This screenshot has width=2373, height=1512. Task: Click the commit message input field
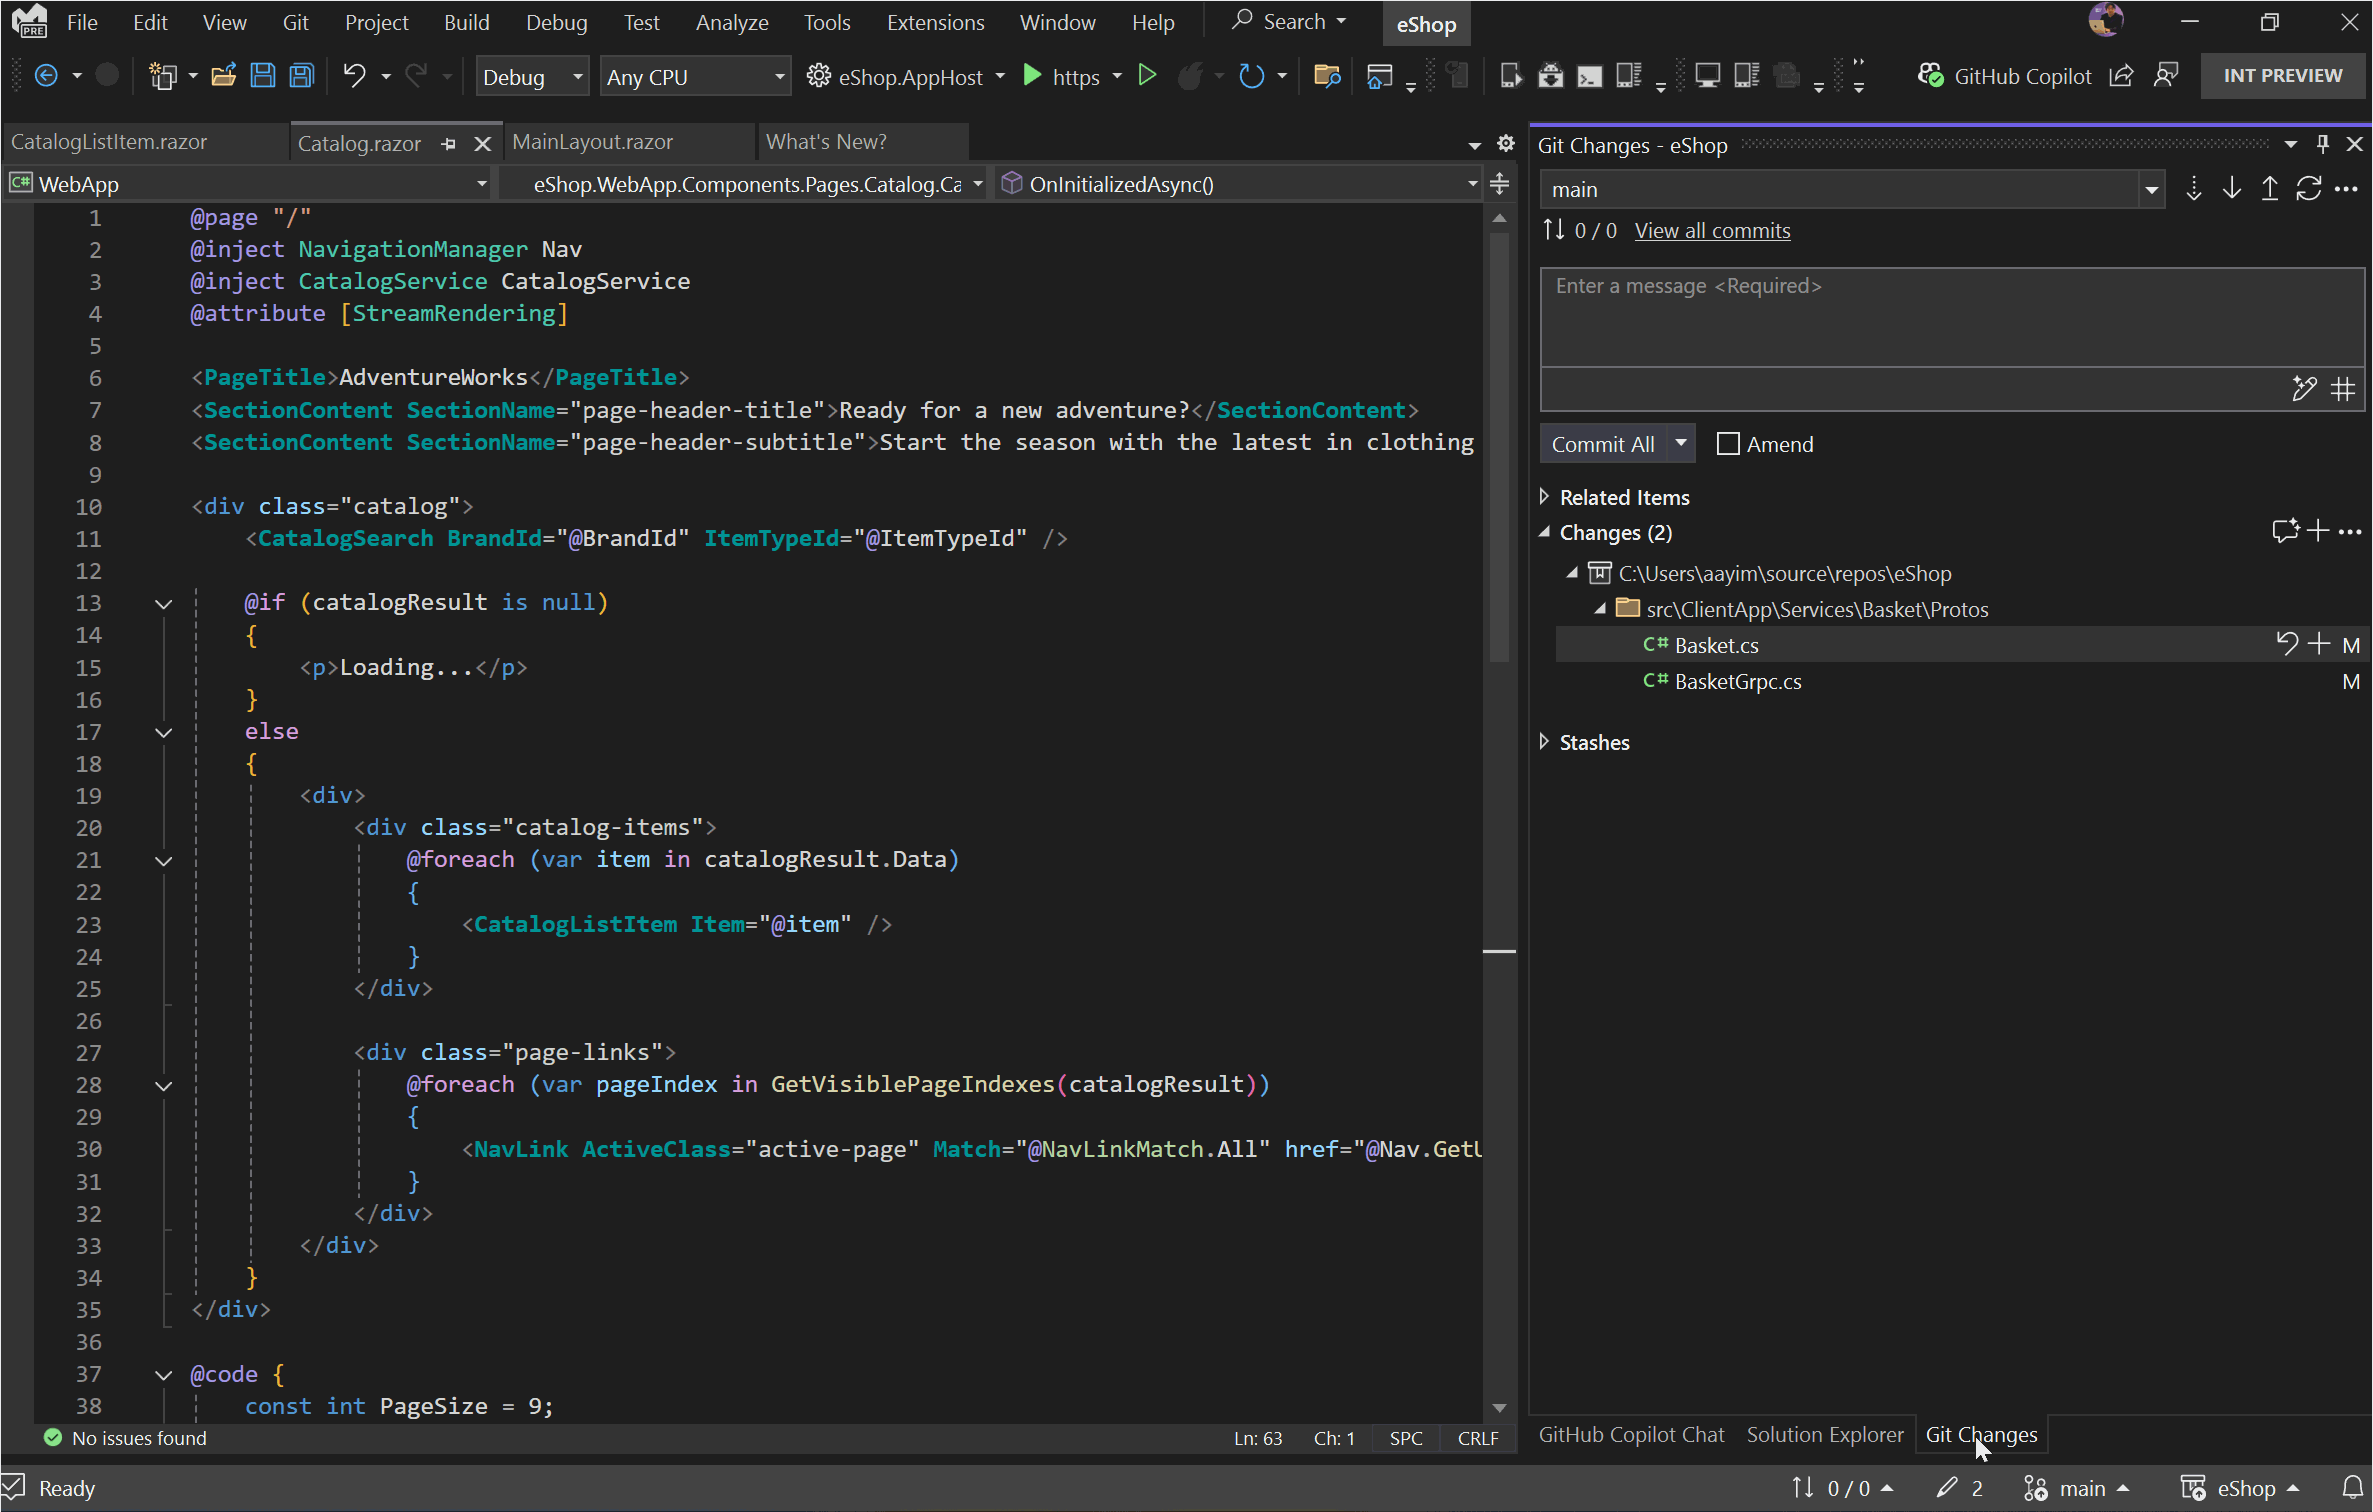(x=1950, y=316)
